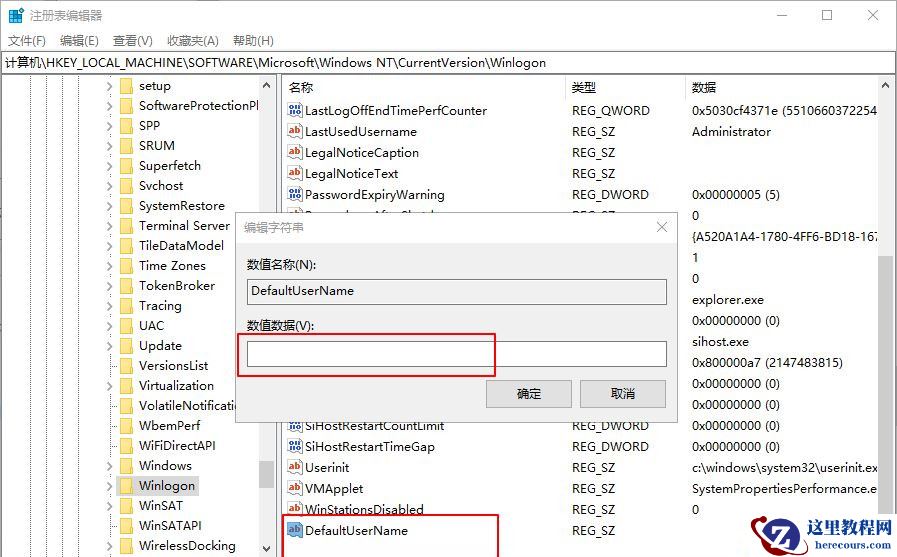Viewport: 897px width, 557px height.
Task: Expand the Terminal Server key
Action: [109, 226]
